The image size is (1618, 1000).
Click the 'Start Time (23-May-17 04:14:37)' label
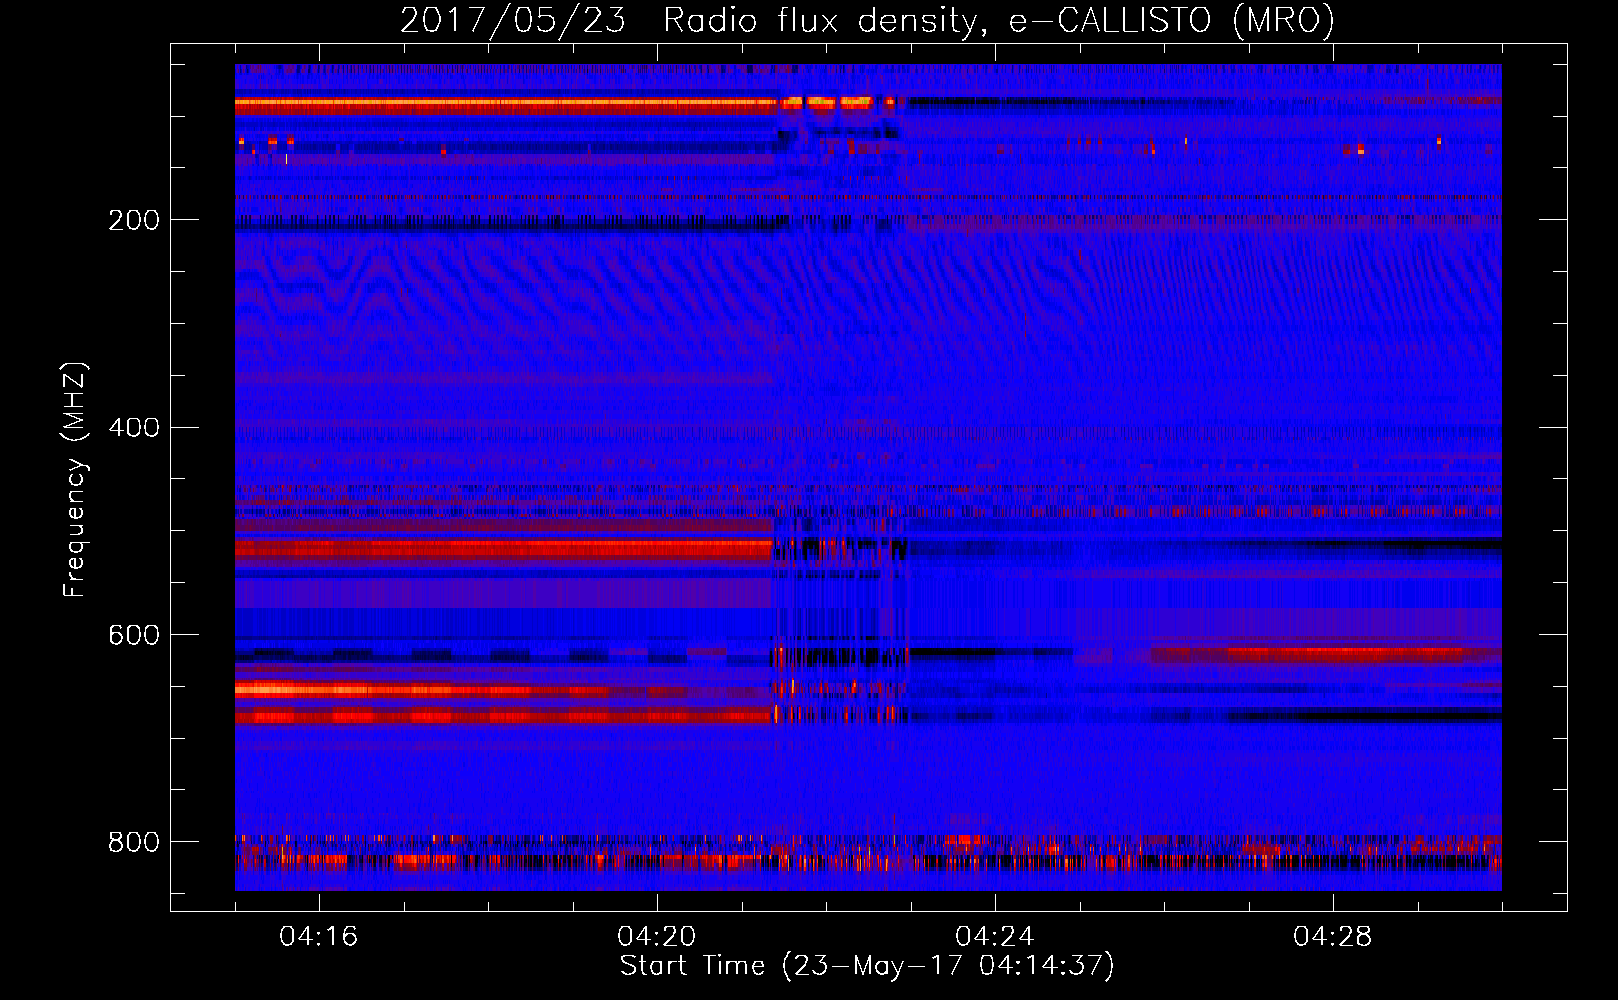(867, 966)
